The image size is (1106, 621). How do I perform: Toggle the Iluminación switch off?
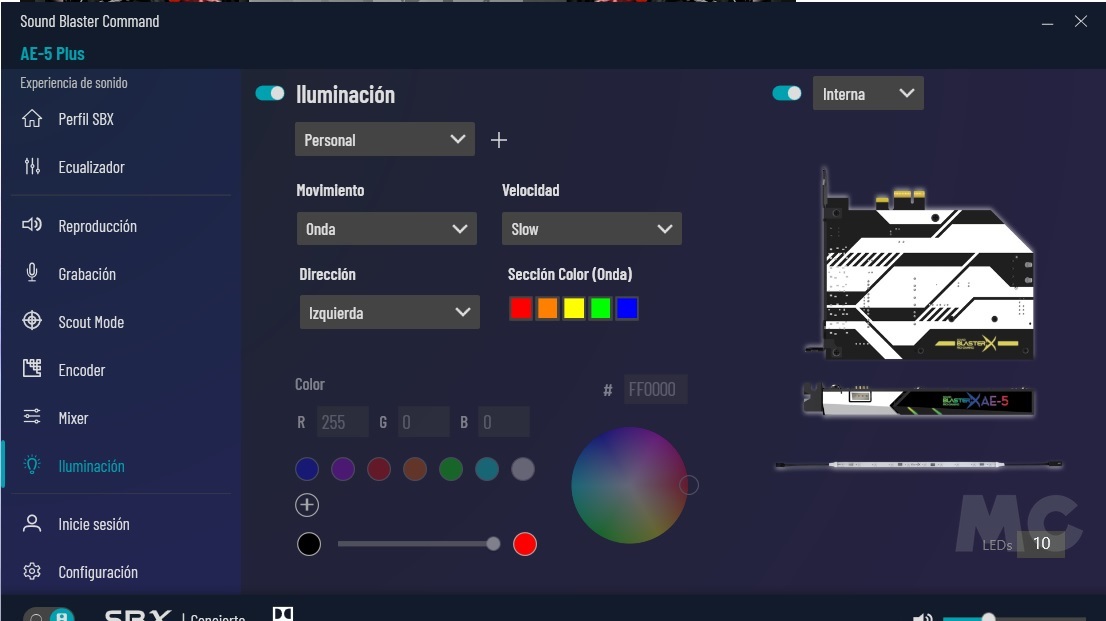click(270, 93)
